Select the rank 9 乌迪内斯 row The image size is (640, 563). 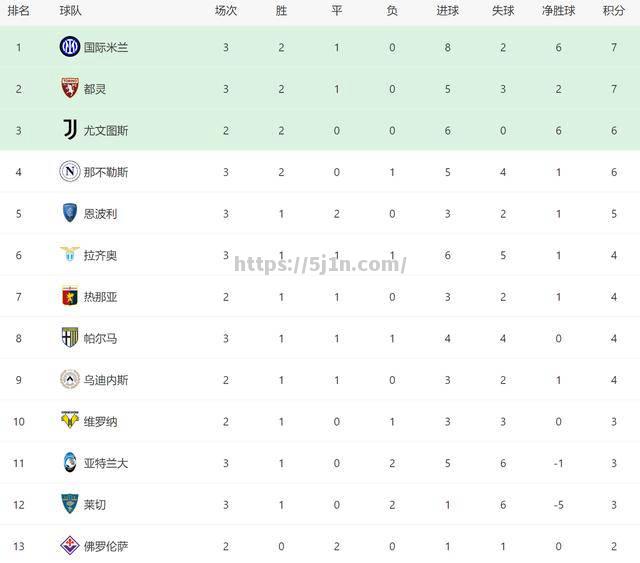point(320,380)
